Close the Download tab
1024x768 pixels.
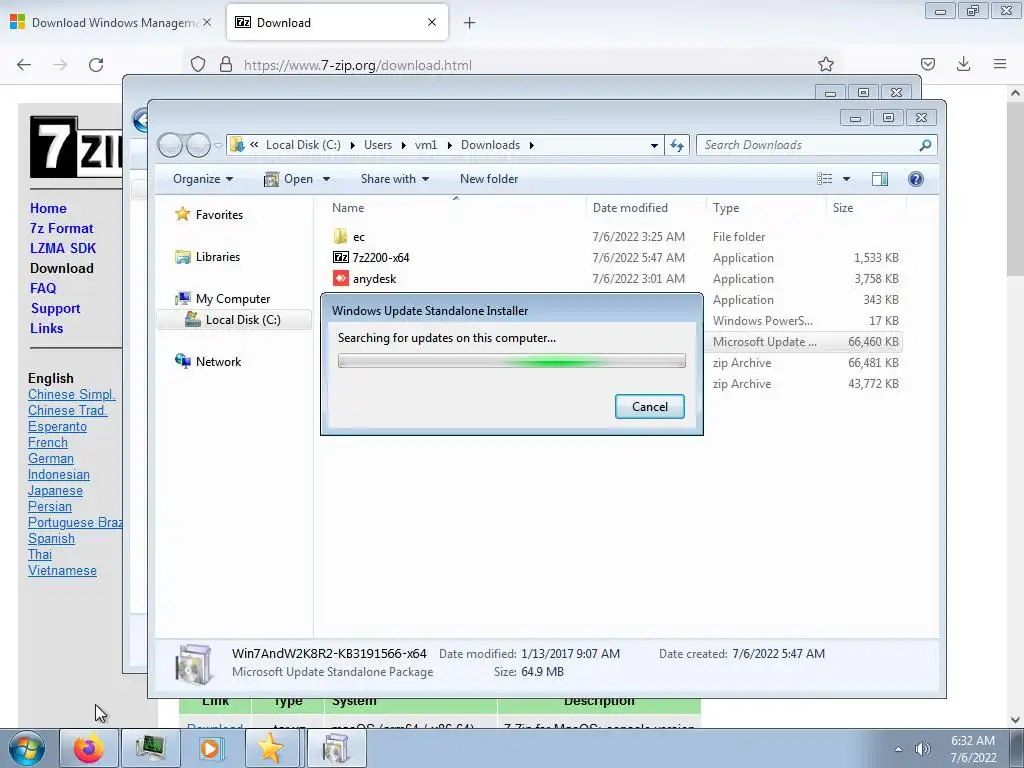pos(432,22)
